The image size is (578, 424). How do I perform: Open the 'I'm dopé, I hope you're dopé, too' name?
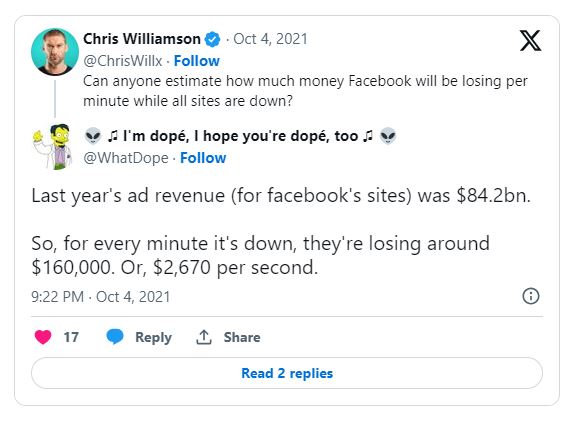point(240,136)
